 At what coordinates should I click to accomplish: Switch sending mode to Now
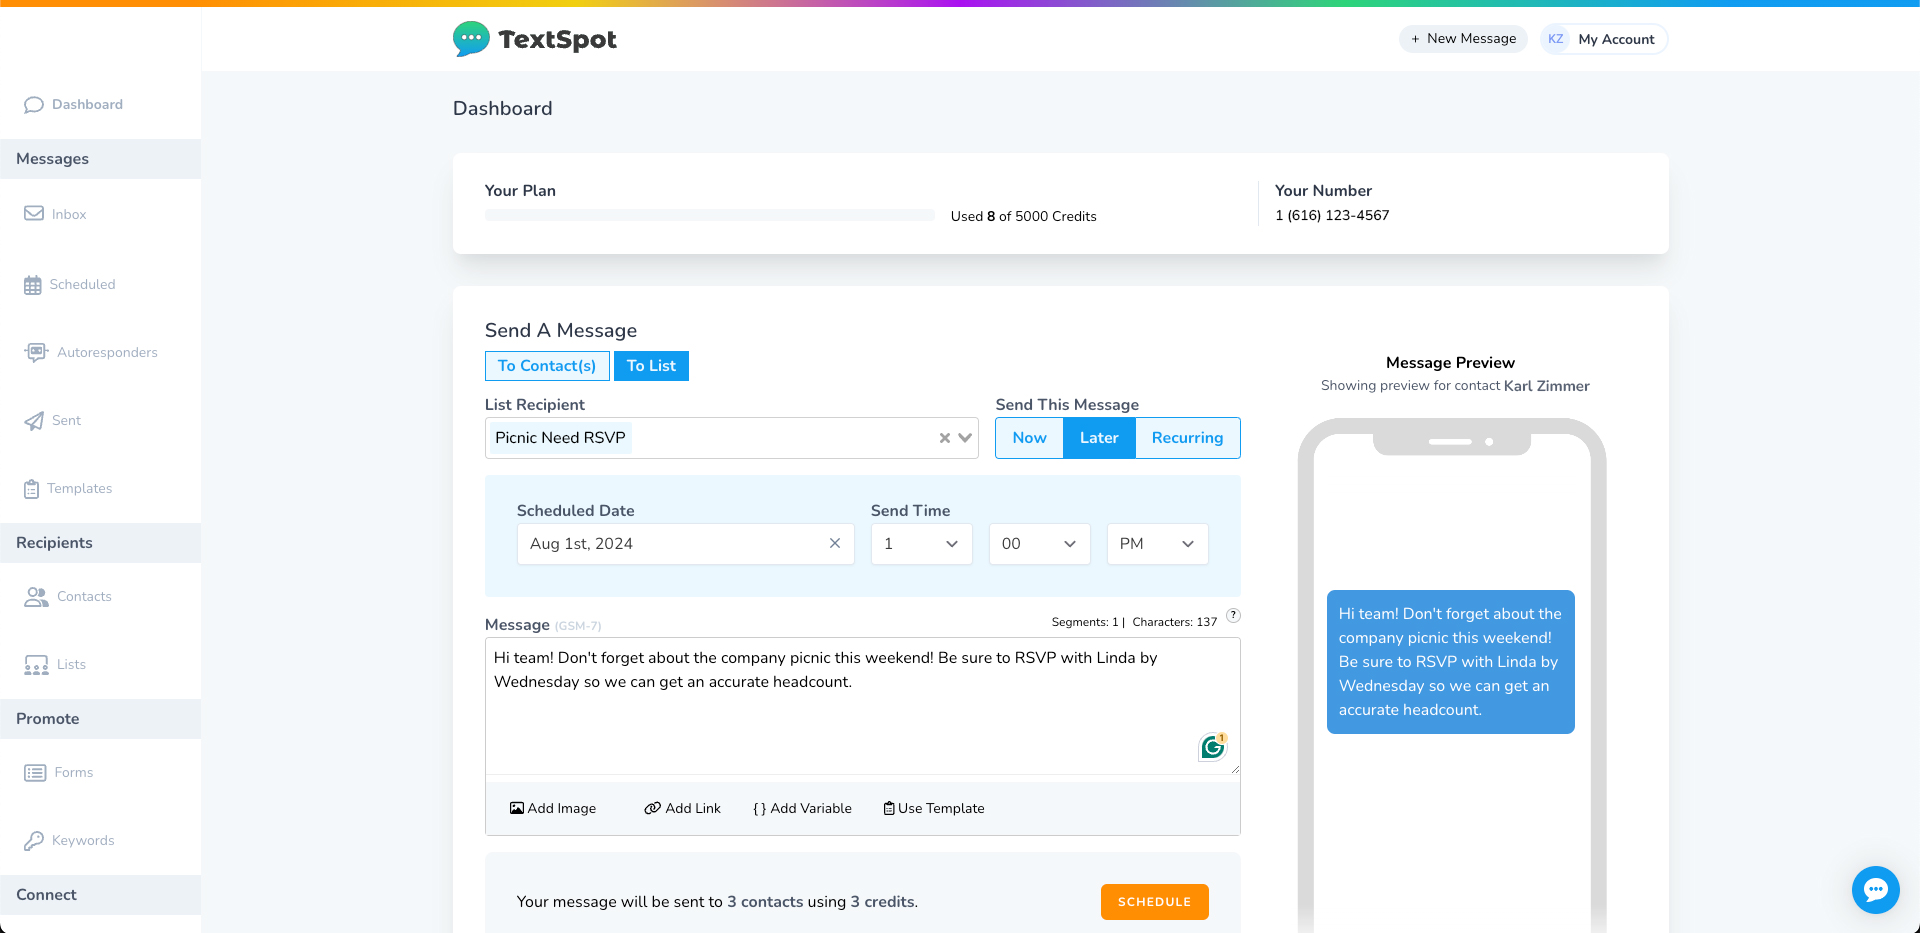pos(1029,438)
